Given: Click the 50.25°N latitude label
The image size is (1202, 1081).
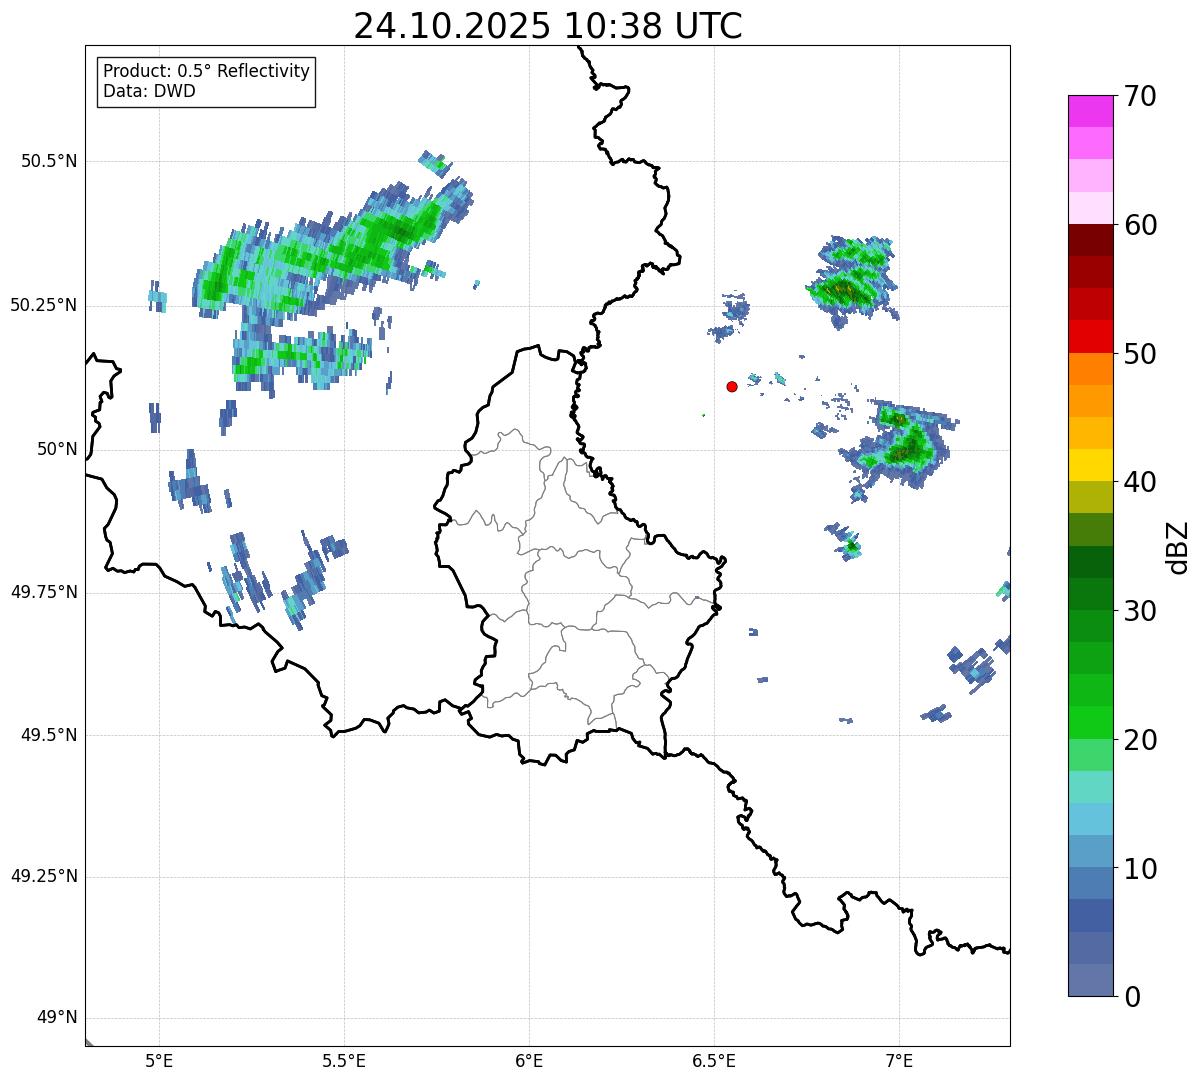Looking at the screenshot, I should (x=44, y=305).
